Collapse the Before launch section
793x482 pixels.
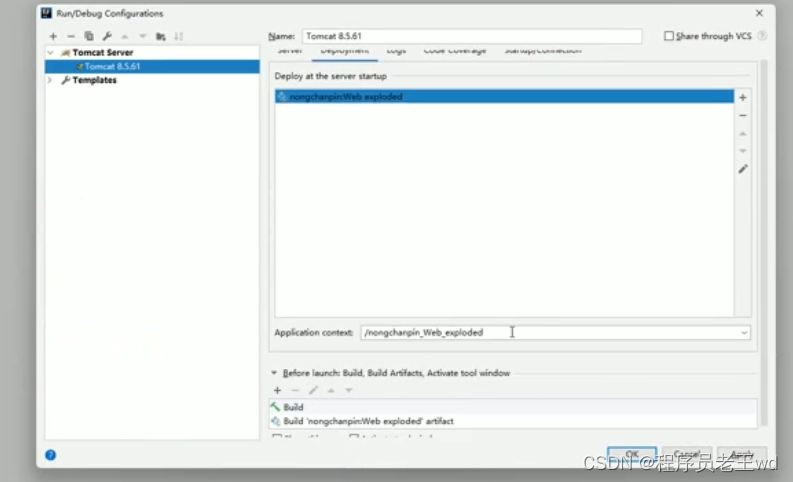(x=274, y=373)
